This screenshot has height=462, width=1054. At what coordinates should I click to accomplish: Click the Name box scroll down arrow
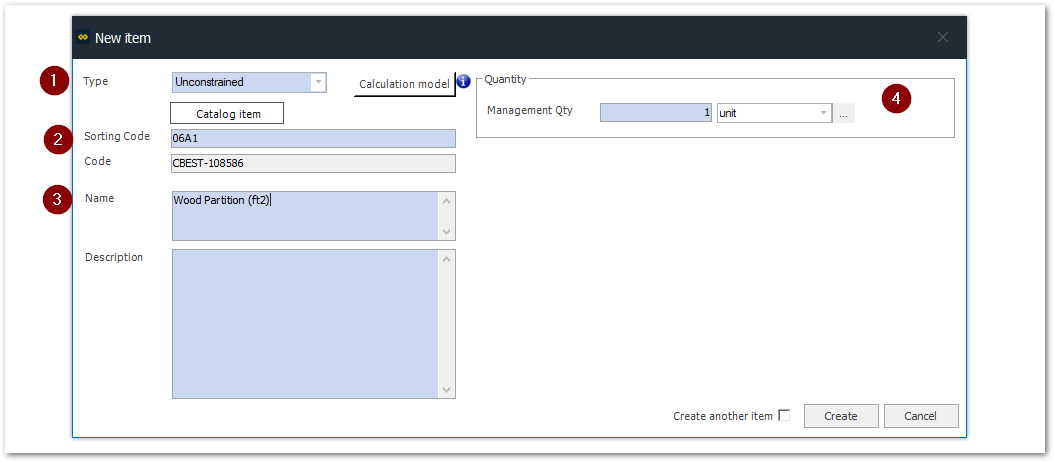[447, 232]
